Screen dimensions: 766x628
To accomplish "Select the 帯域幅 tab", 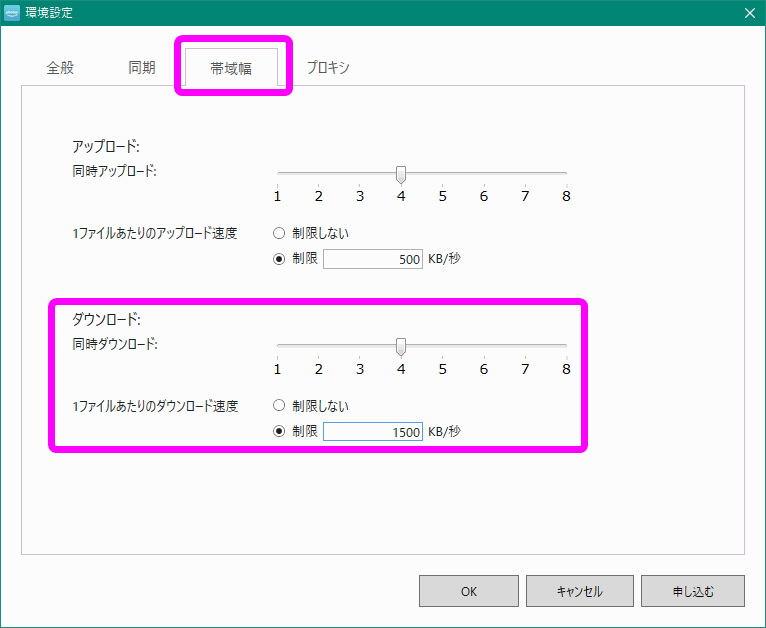I will coord(231,68).
